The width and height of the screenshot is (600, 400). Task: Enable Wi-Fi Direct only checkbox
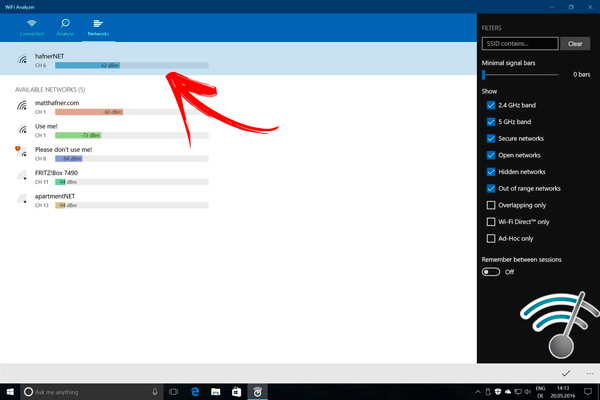coord(491,222)
